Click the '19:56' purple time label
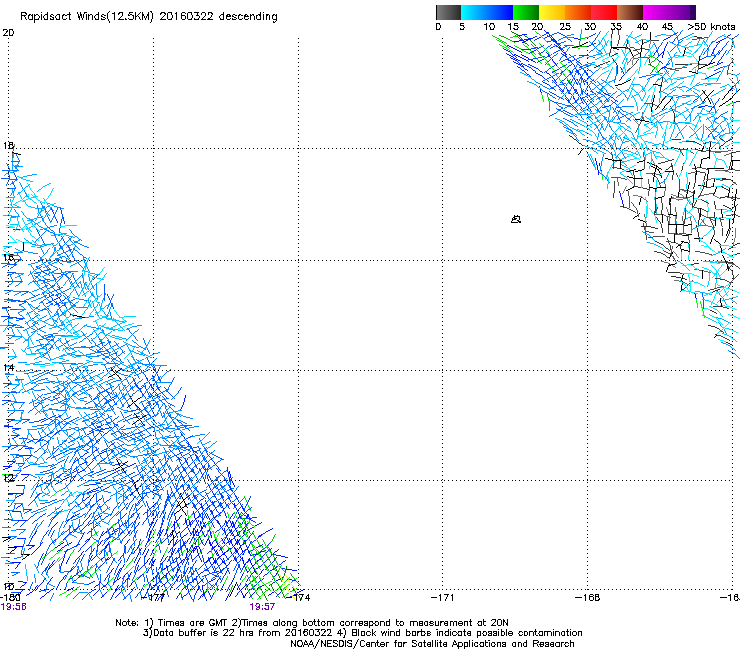The image size is (740, 650). click(x=14, y=607)
